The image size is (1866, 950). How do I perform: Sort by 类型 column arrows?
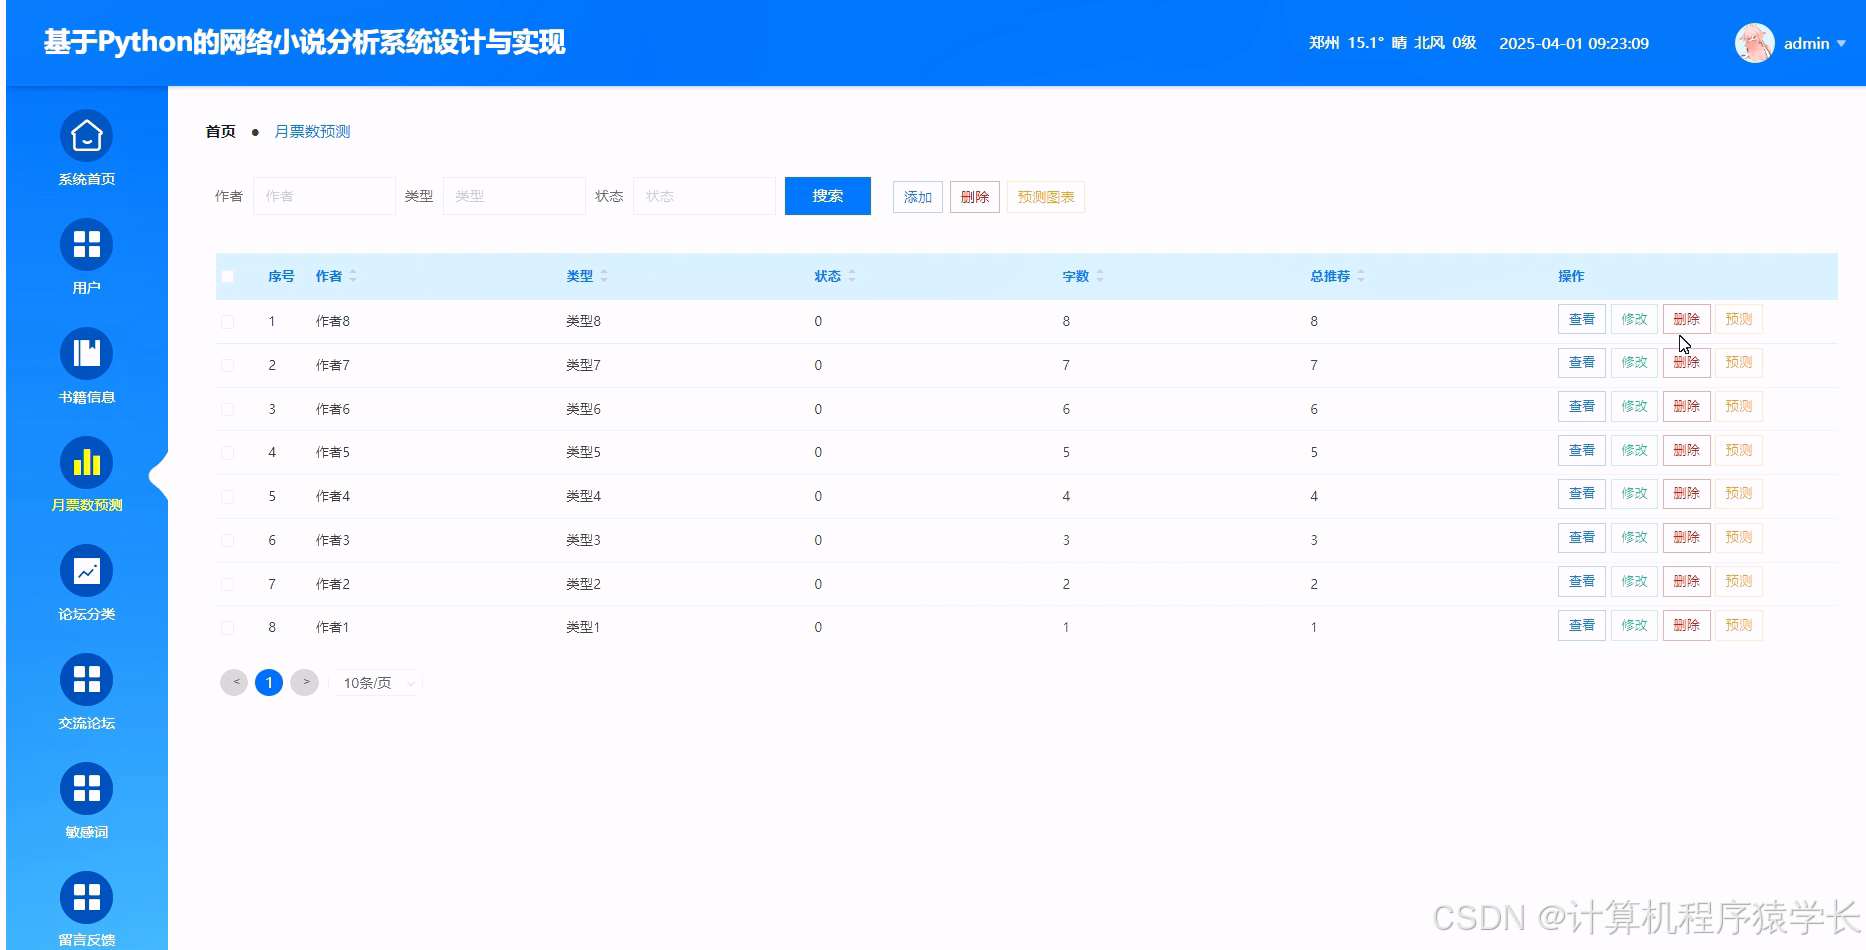tap(604, 276)
